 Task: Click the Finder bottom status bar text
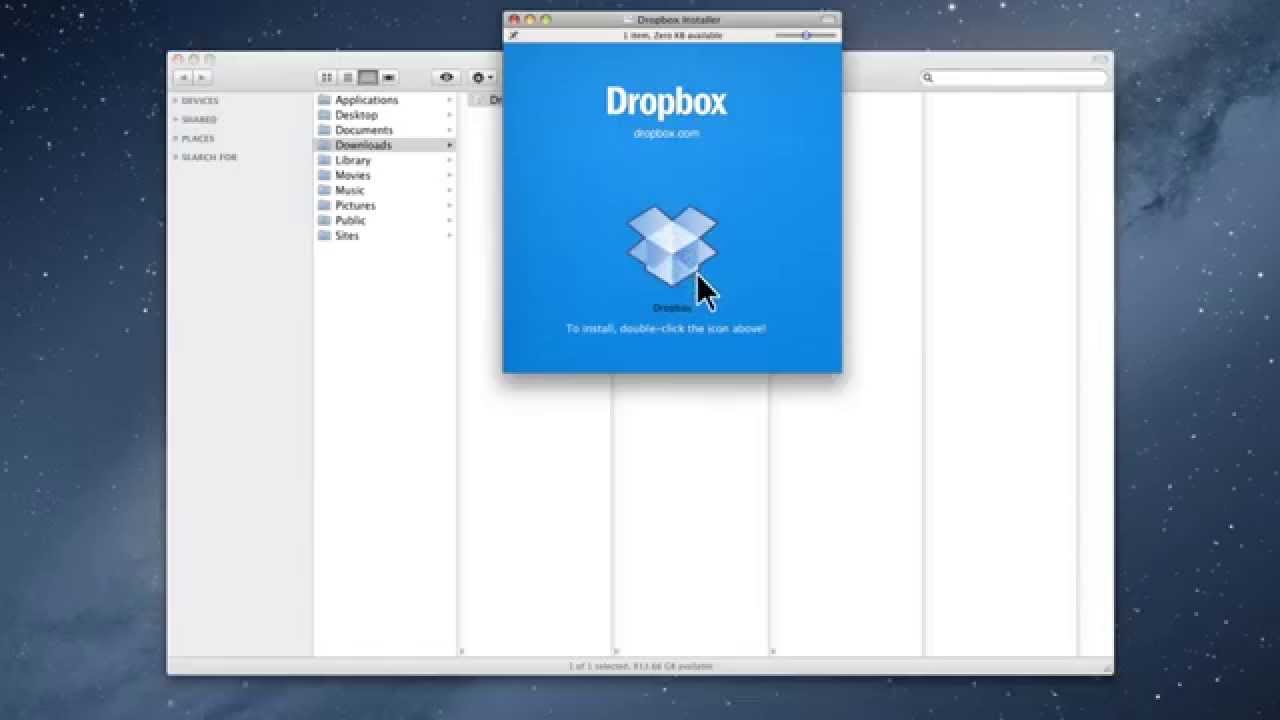point(640,666)
